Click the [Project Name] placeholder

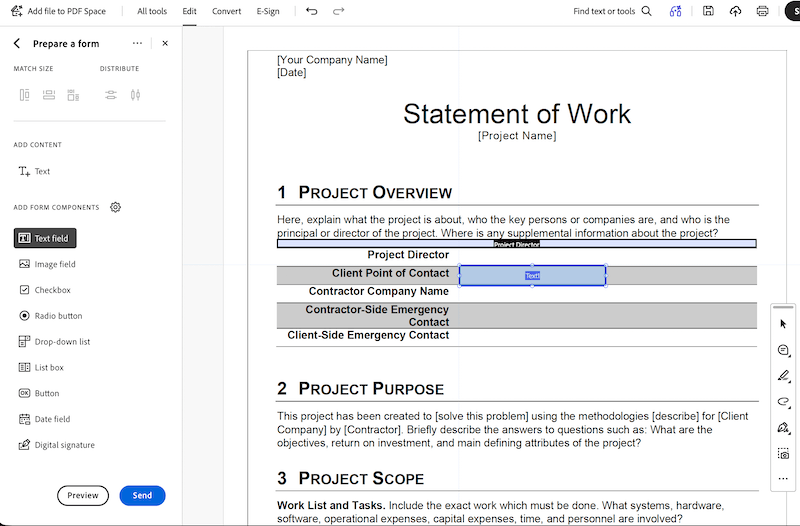(517, 136)
